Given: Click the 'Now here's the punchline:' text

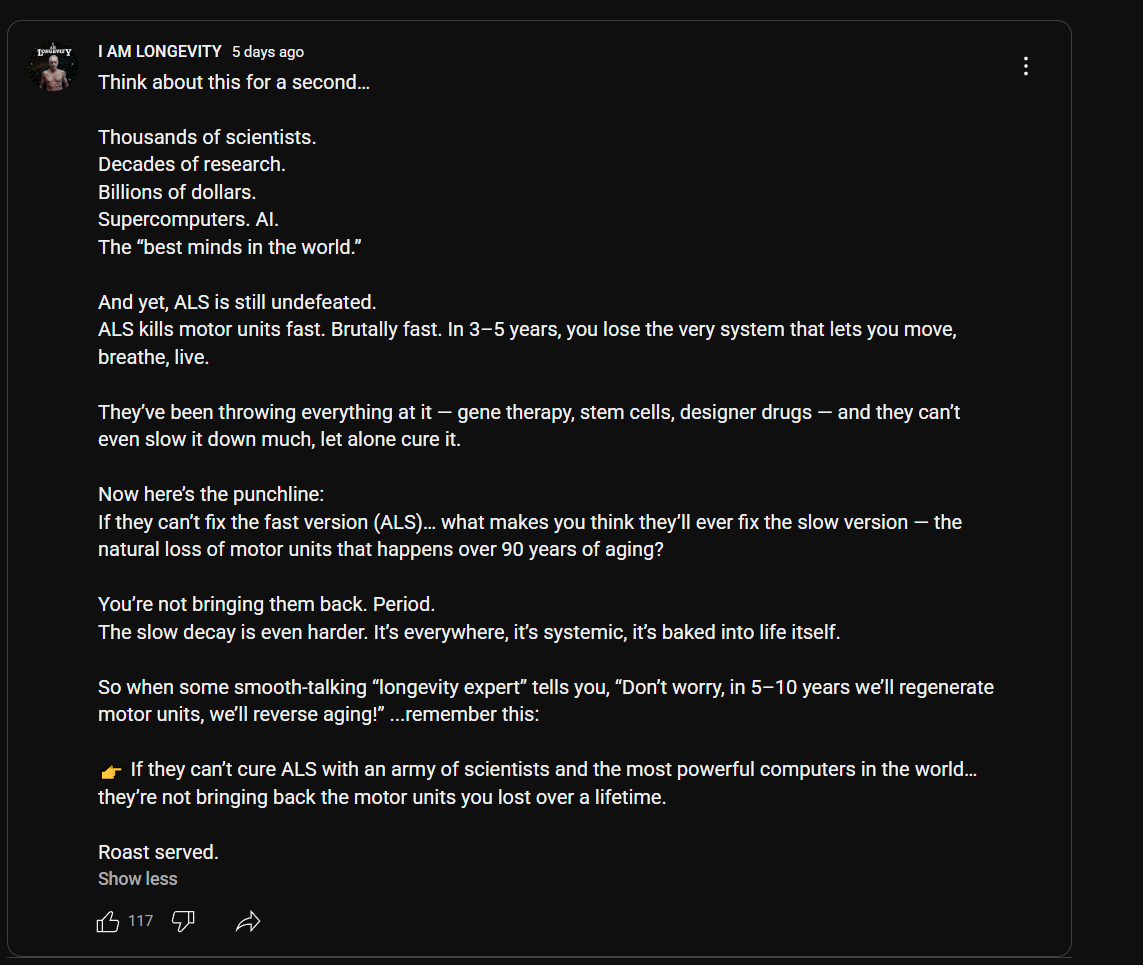Looking at the screenshot, I should pos(211,494).
